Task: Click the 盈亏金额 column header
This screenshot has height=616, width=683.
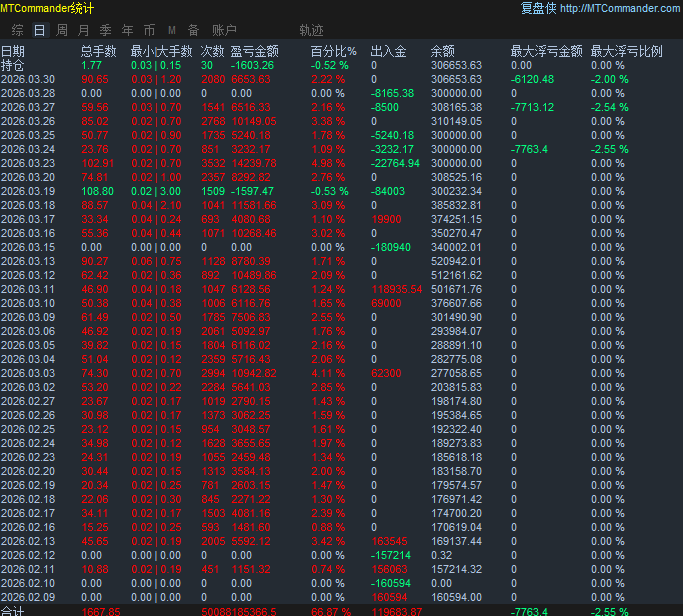Action: point(254,51)
